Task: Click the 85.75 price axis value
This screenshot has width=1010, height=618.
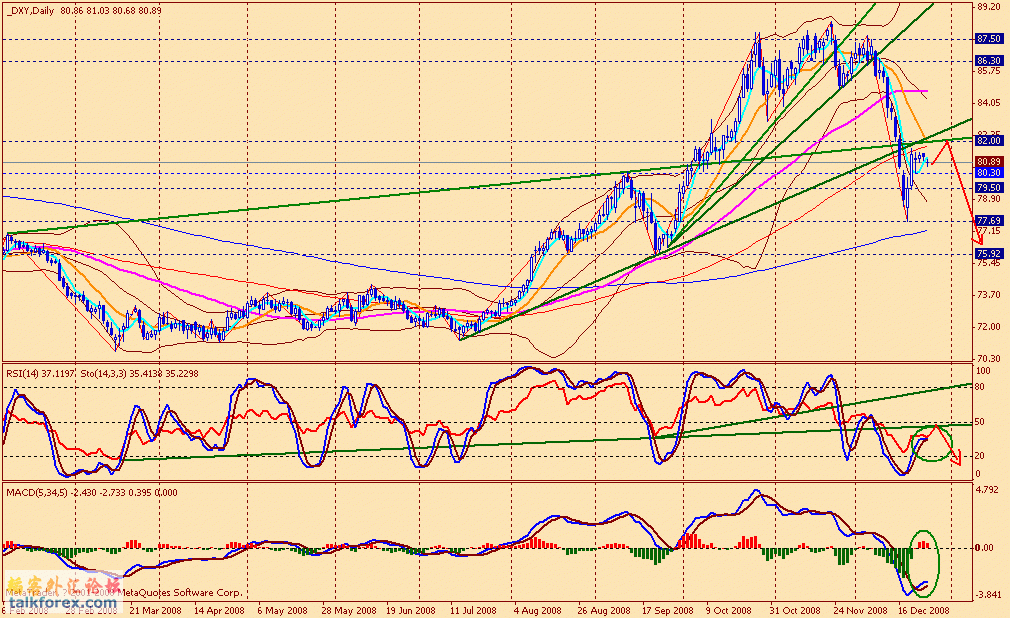Action: (x=989, y=71)
